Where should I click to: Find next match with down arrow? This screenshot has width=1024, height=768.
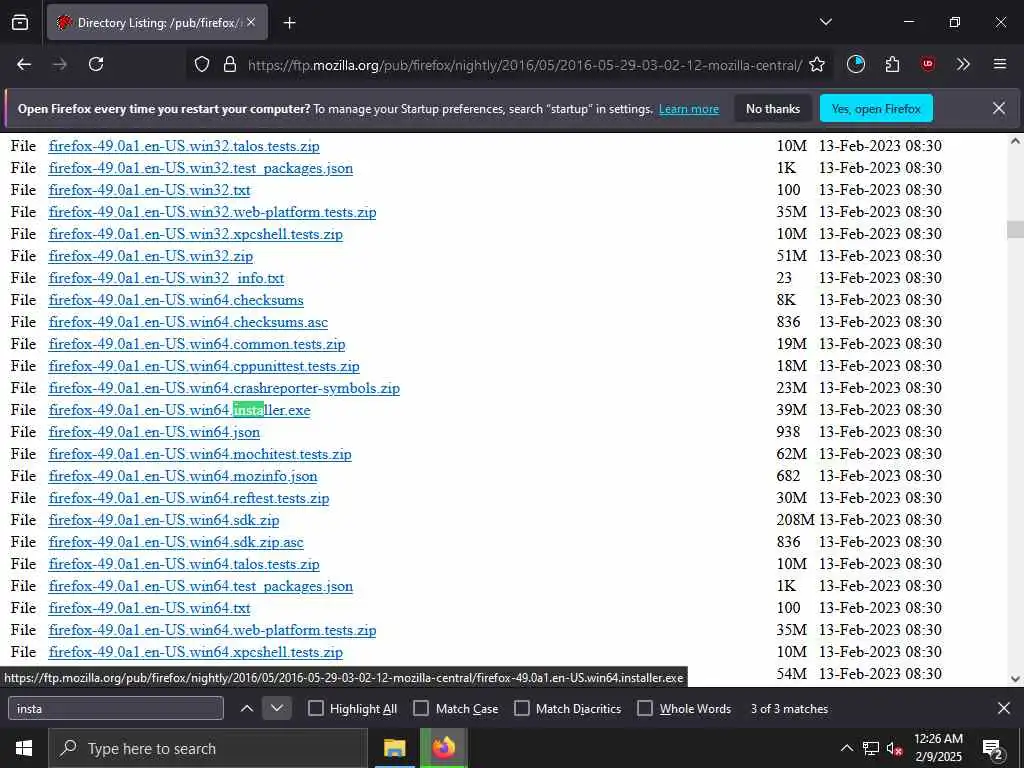pos(277,708)
